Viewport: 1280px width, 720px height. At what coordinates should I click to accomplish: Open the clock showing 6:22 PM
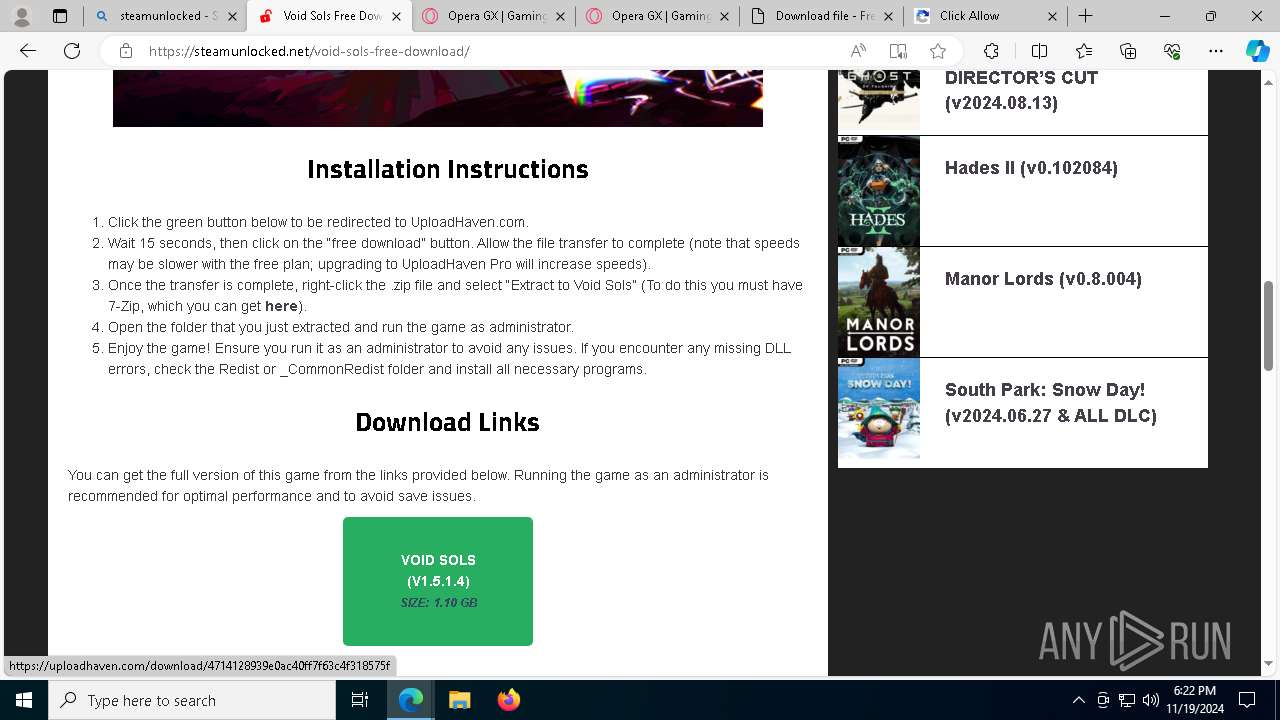point(1194,700)
